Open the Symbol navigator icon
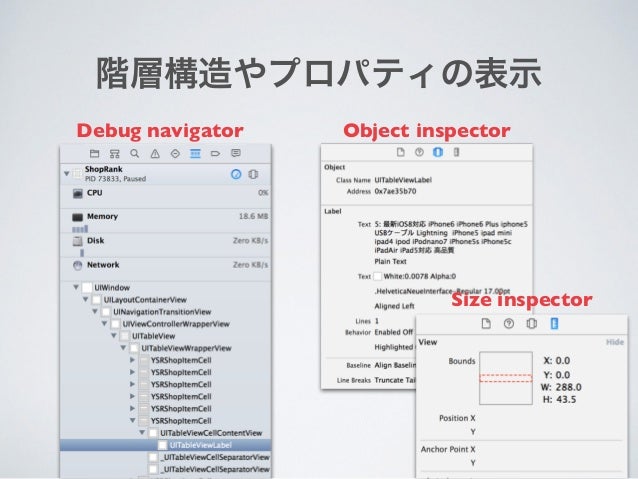The image size is (638, 479). pyautogui.click(x=115, y=153)
